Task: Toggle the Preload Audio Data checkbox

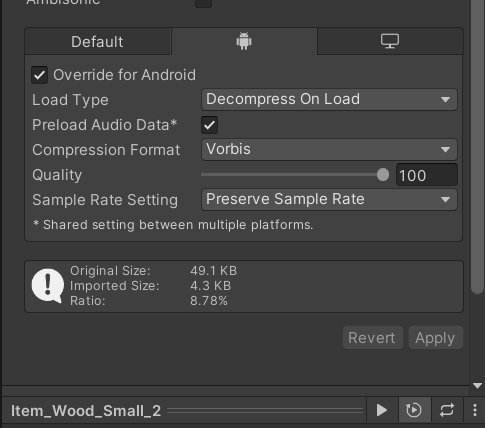Action: 209,125
